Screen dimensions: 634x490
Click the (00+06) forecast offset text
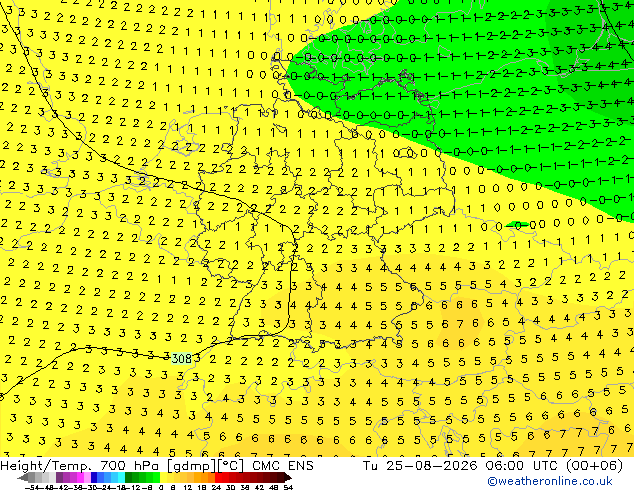pos(594,466)
